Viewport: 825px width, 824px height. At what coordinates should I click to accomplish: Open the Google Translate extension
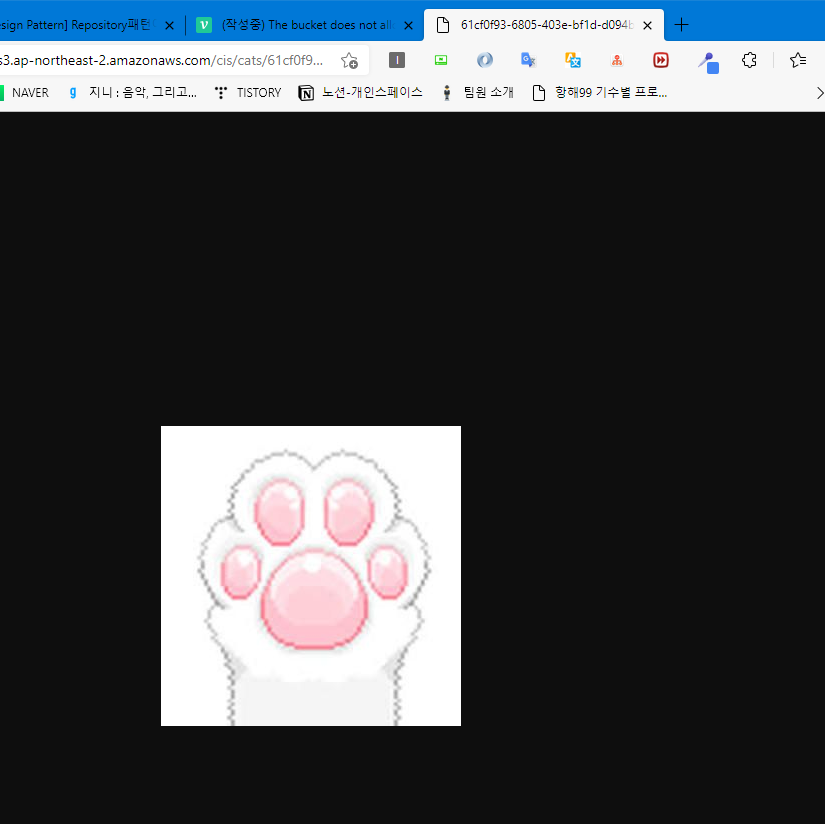point(528,61)
